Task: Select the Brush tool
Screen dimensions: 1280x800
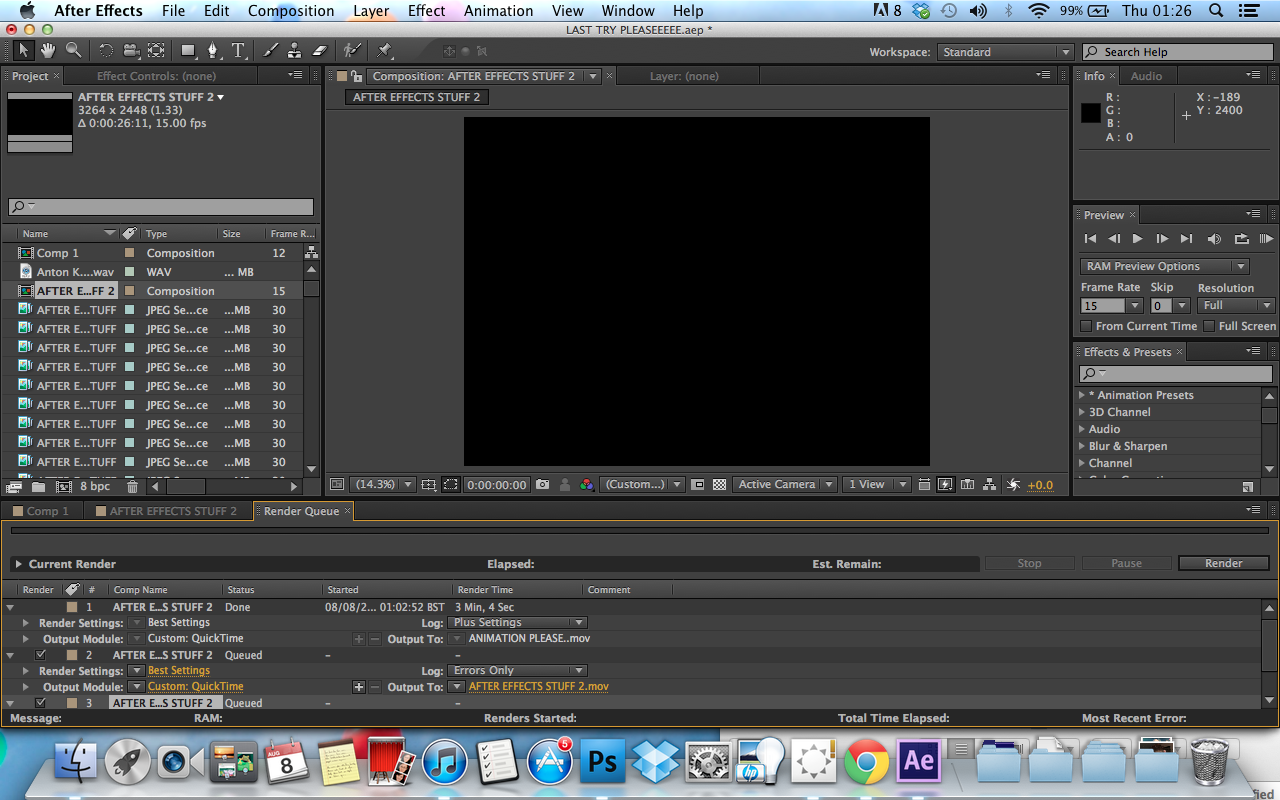Action: (x=270, y=50)
